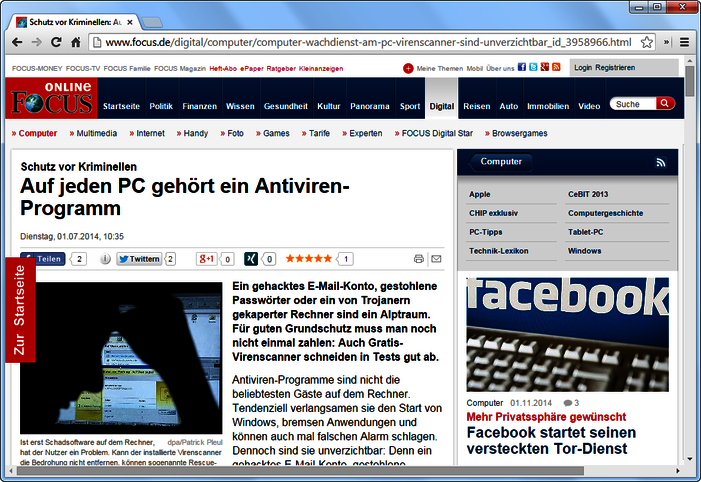
Task: Click the red search magnifier button
Action: [x=665, y=104]
